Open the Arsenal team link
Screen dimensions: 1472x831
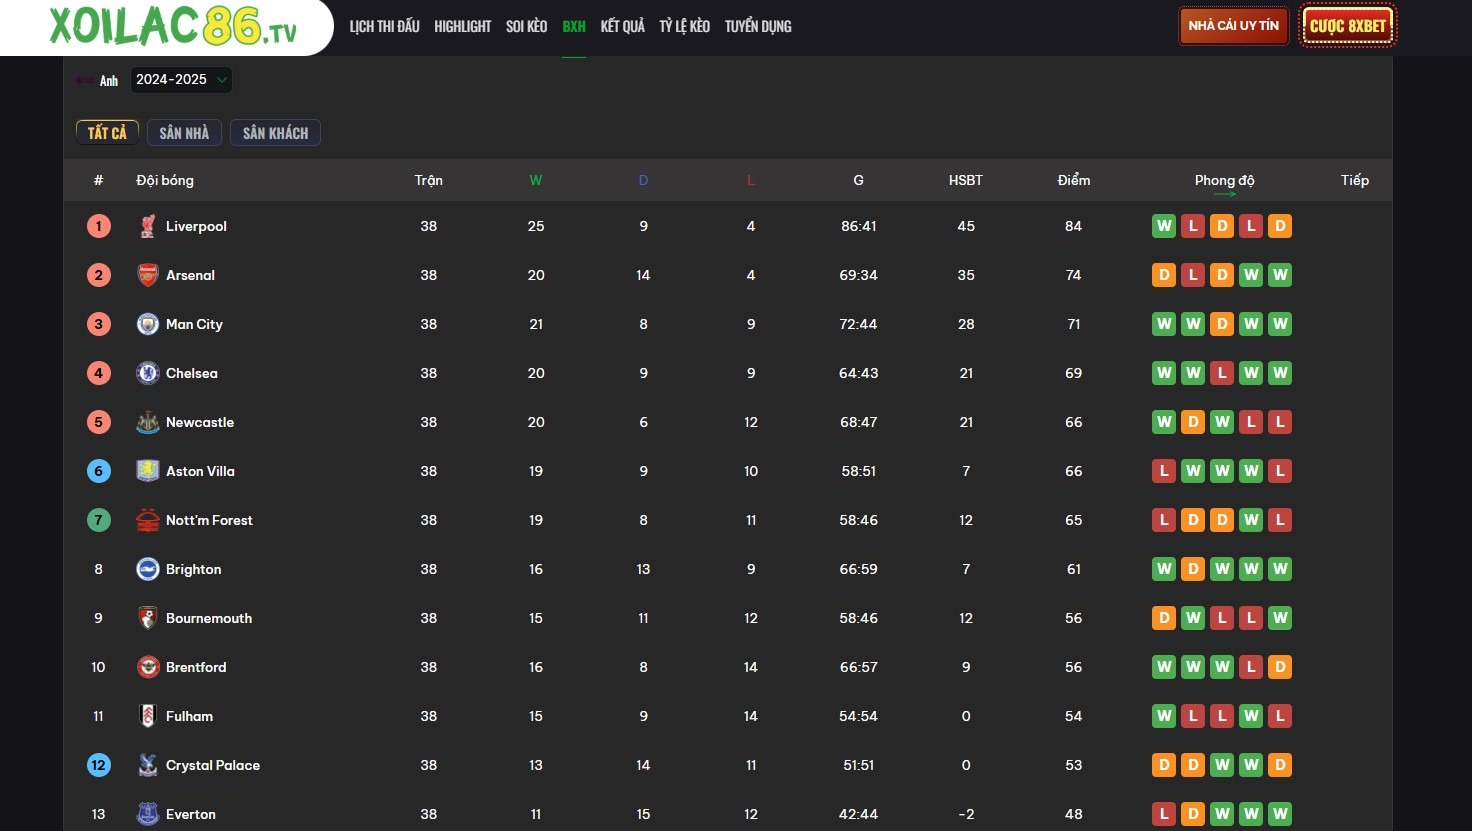coord(190,275)
